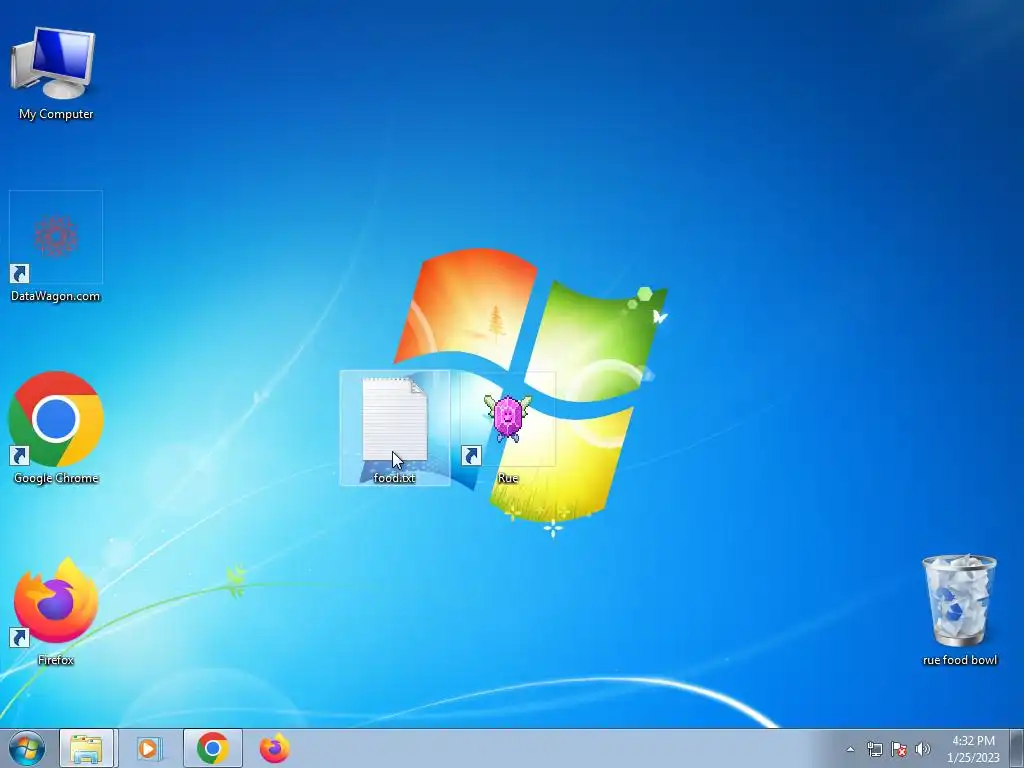The height and width of the screenshot is (768, 1024).
Task: Select the Firefox desktop shortcut
Action: [56, 601]
